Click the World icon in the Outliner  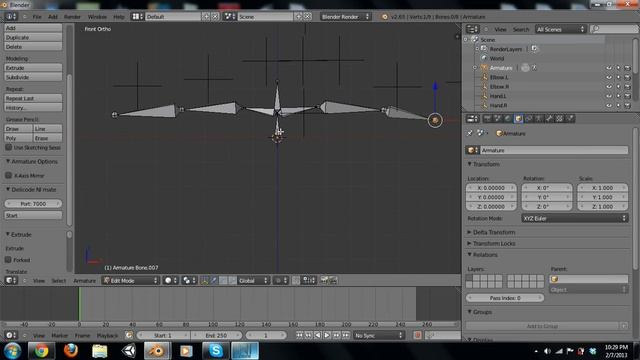pos(484,58)
